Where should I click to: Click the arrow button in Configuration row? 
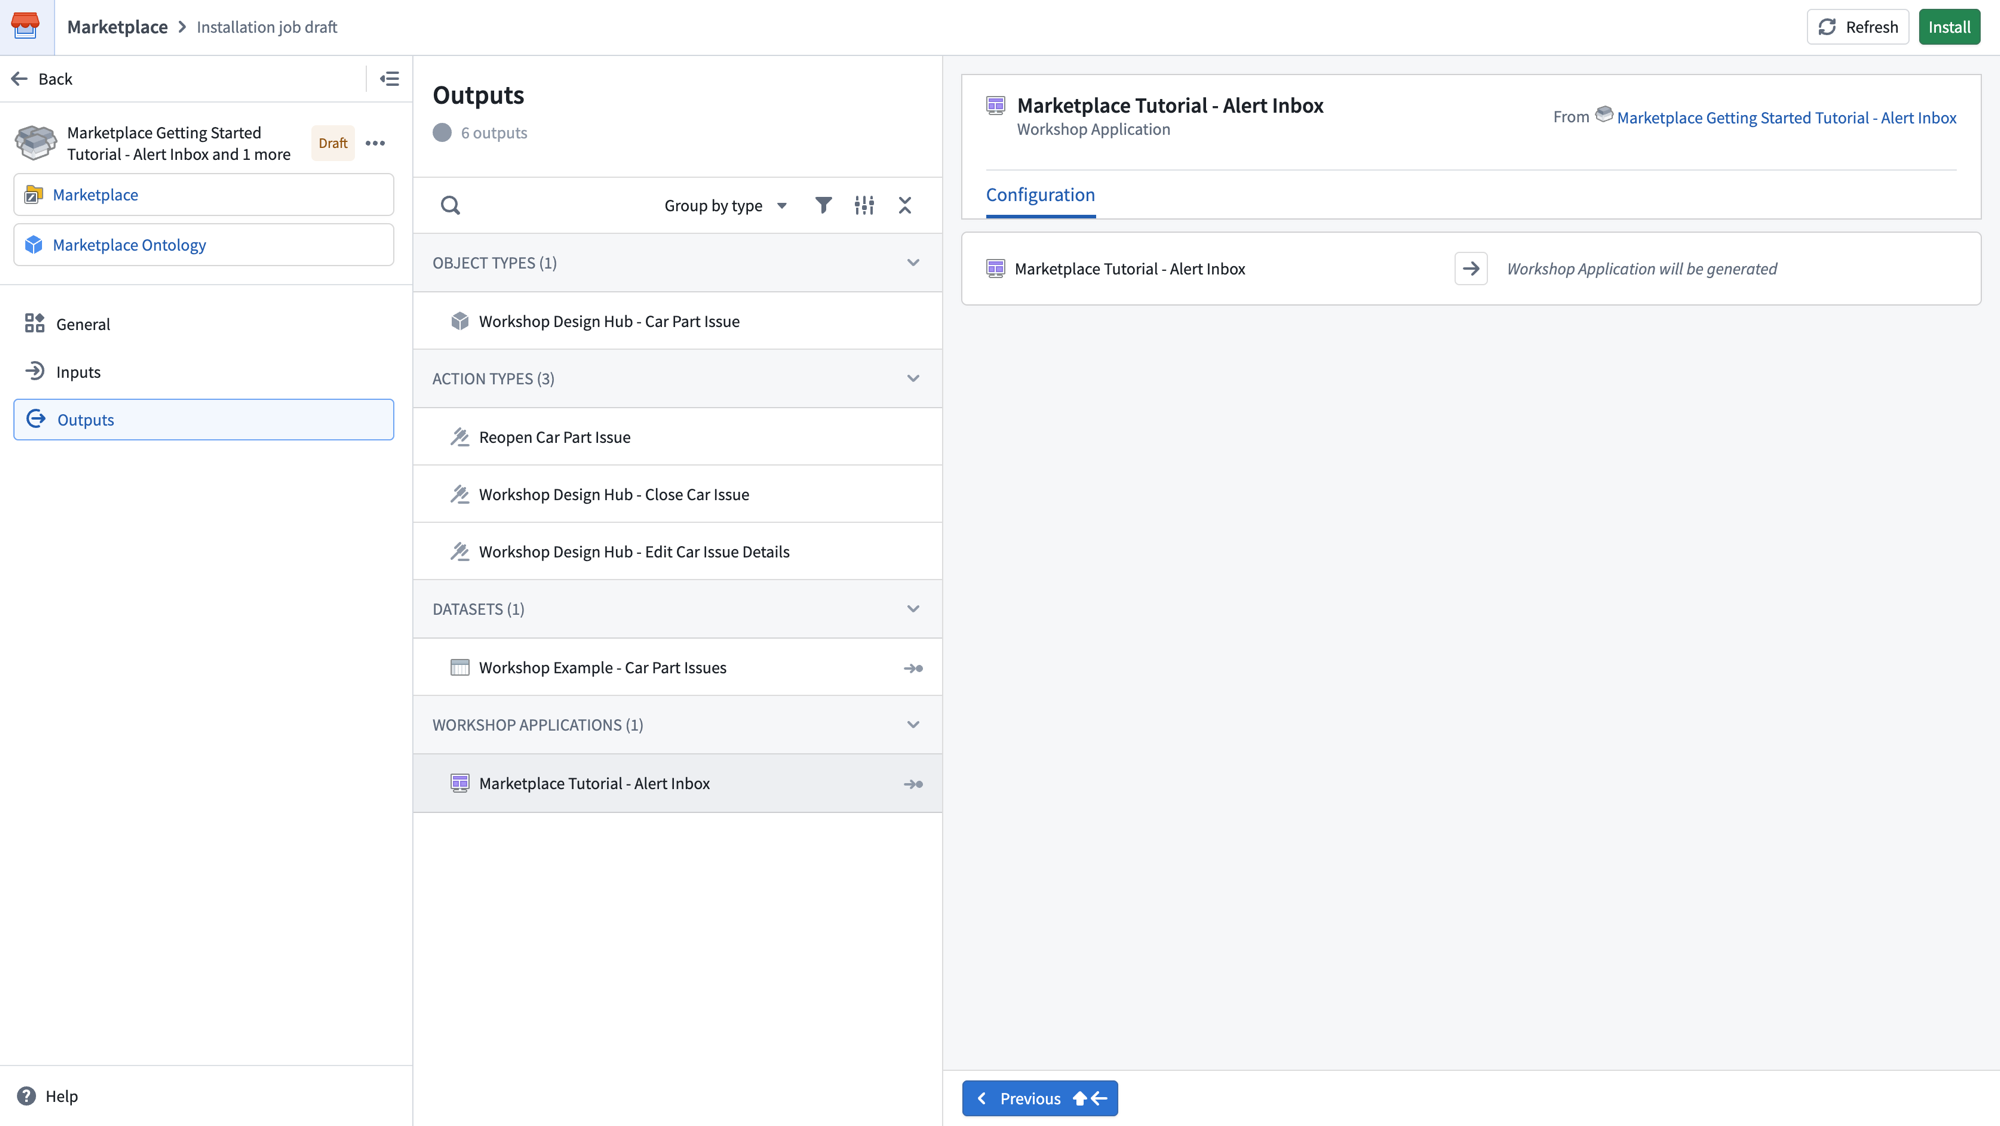[1470, 269]
